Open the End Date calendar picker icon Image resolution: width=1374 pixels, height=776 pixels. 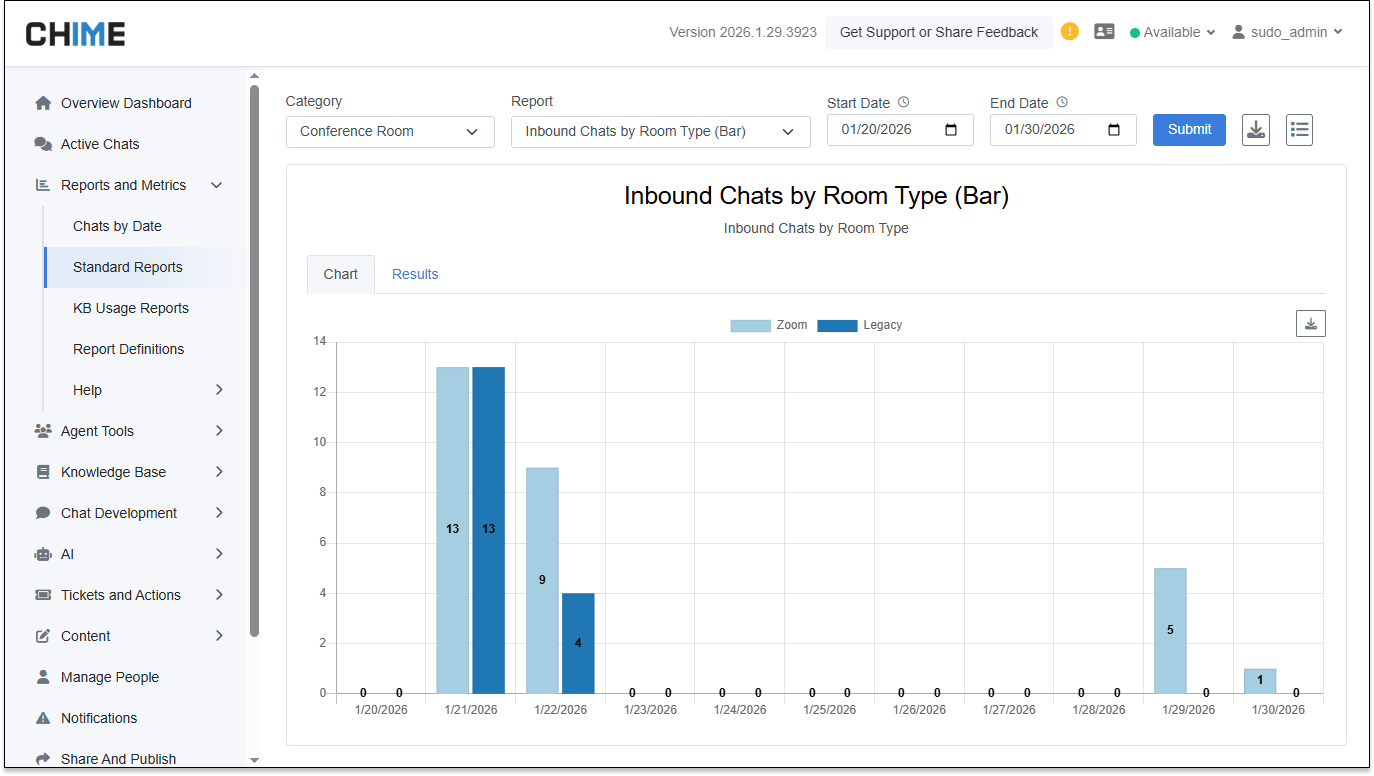[1114, 130]
